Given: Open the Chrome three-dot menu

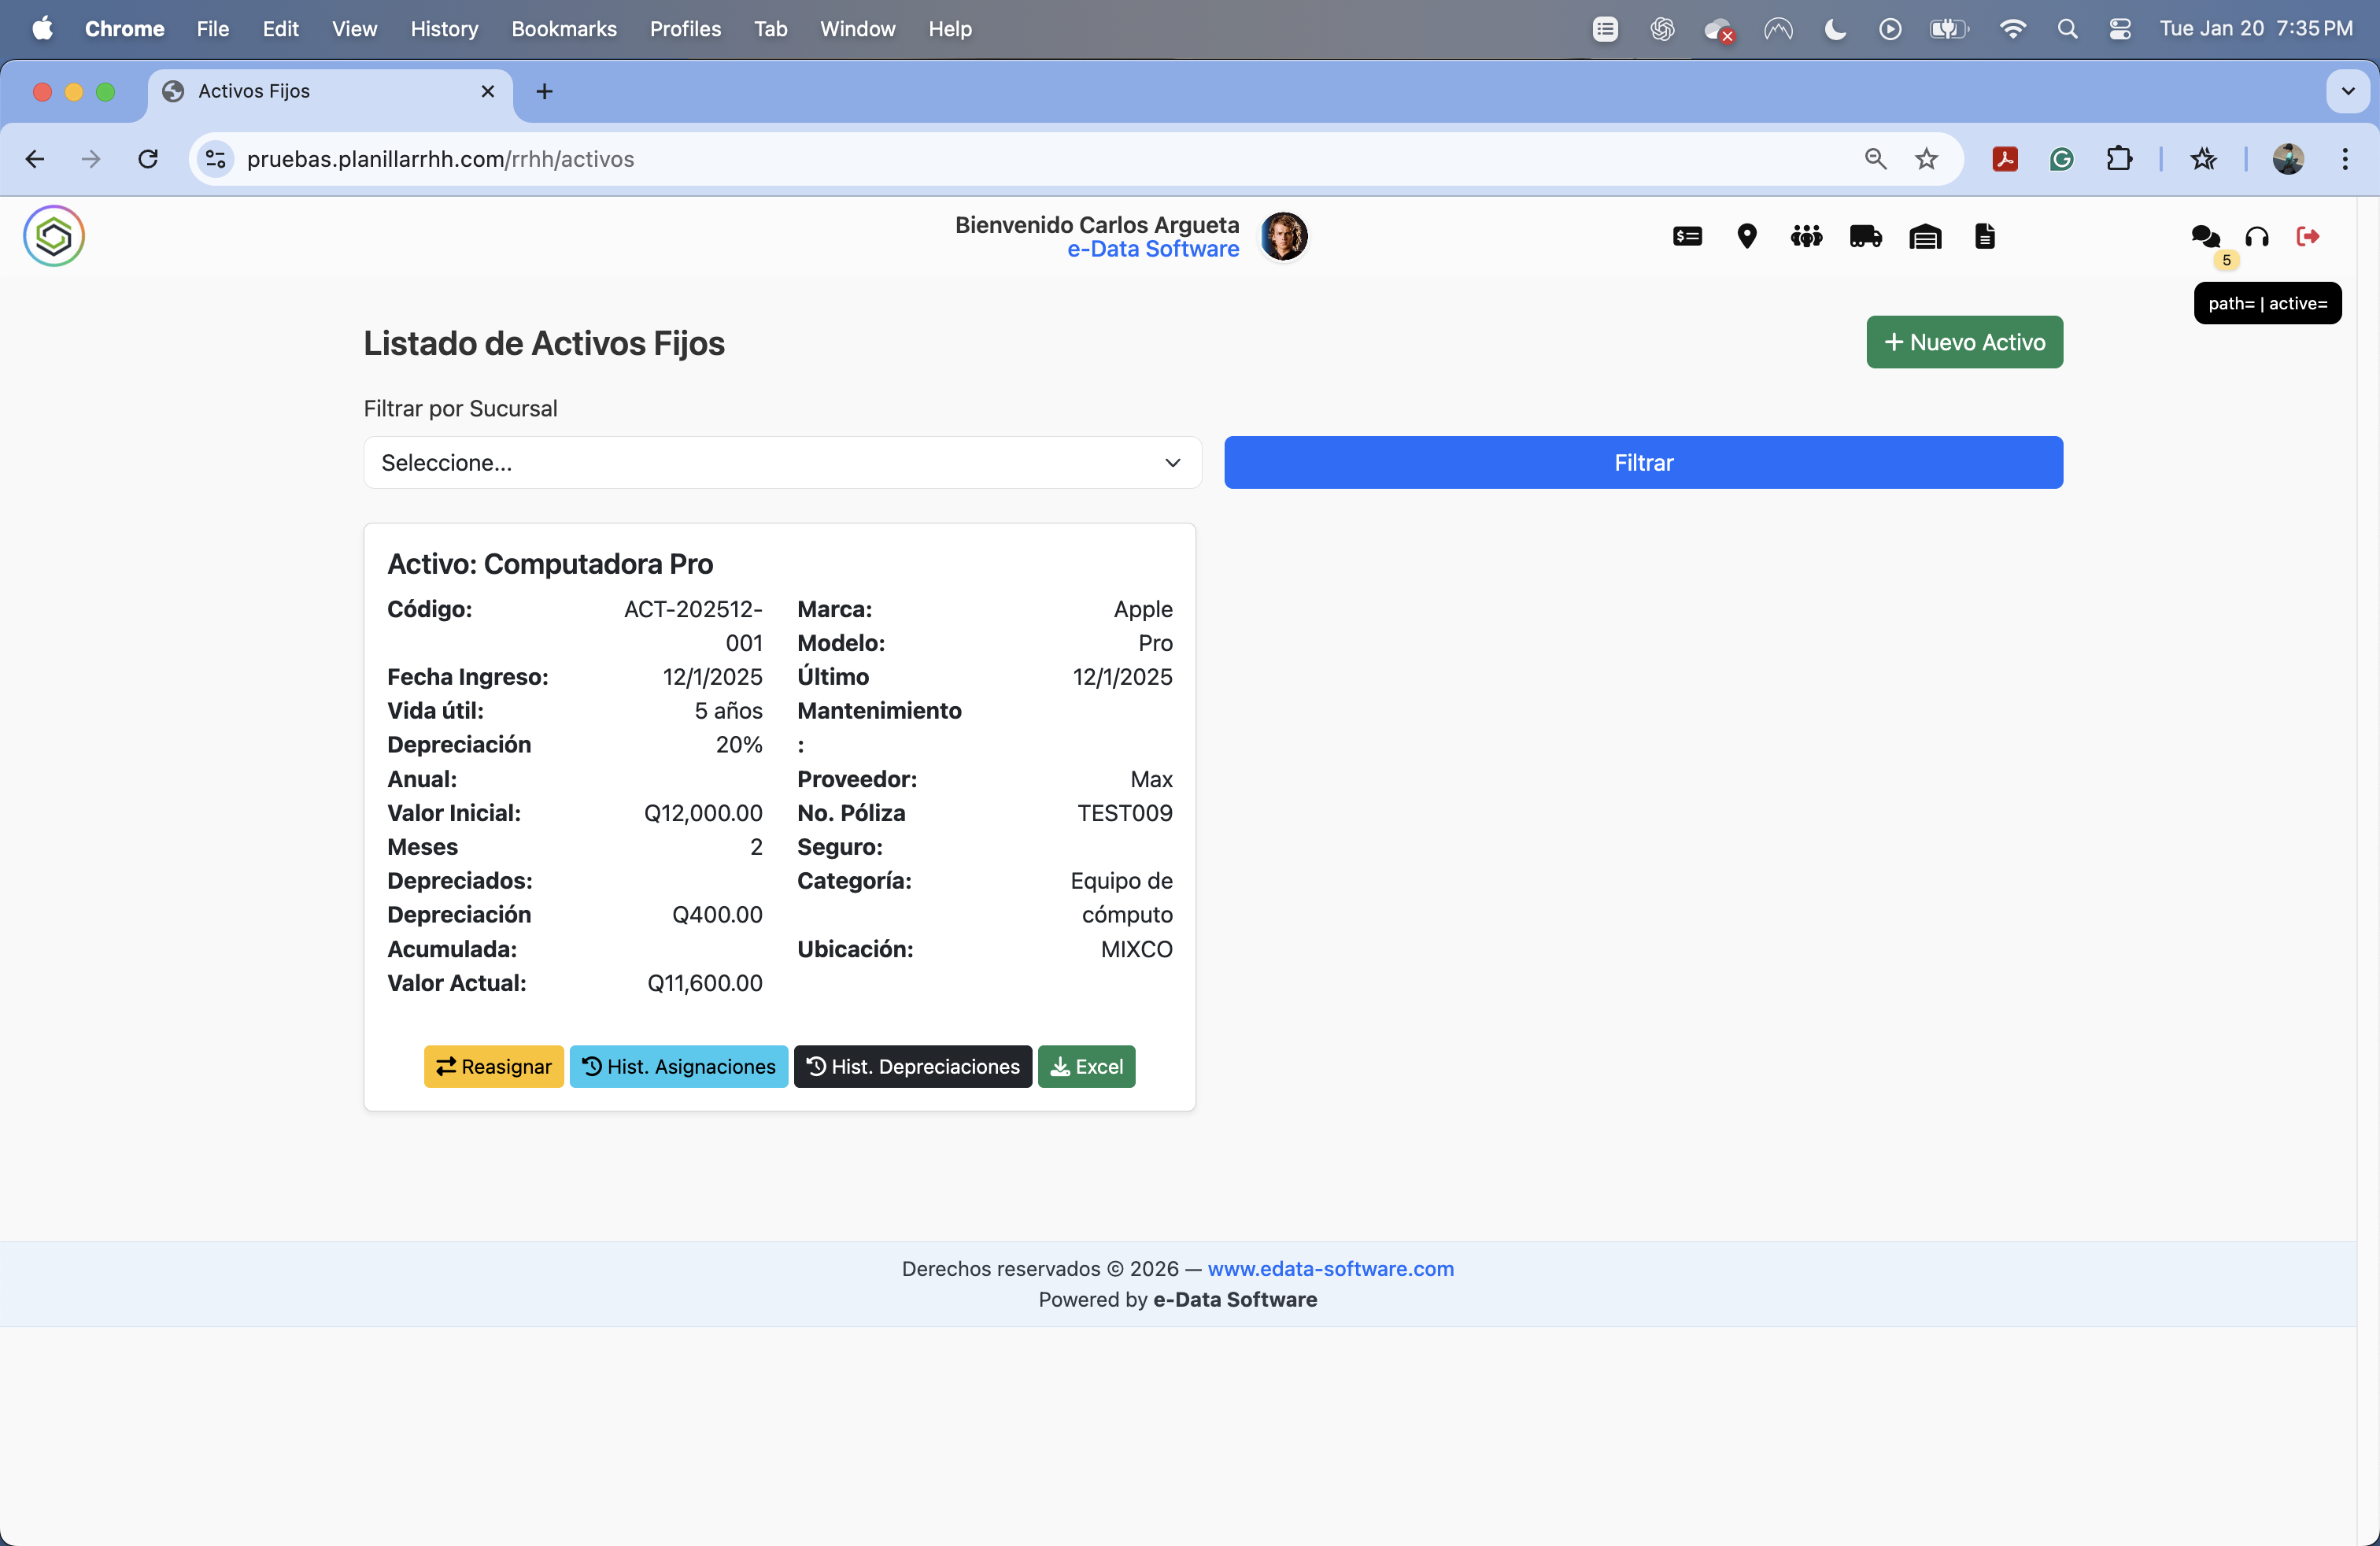Looking at the screenshot, I should coord(2345,158).
